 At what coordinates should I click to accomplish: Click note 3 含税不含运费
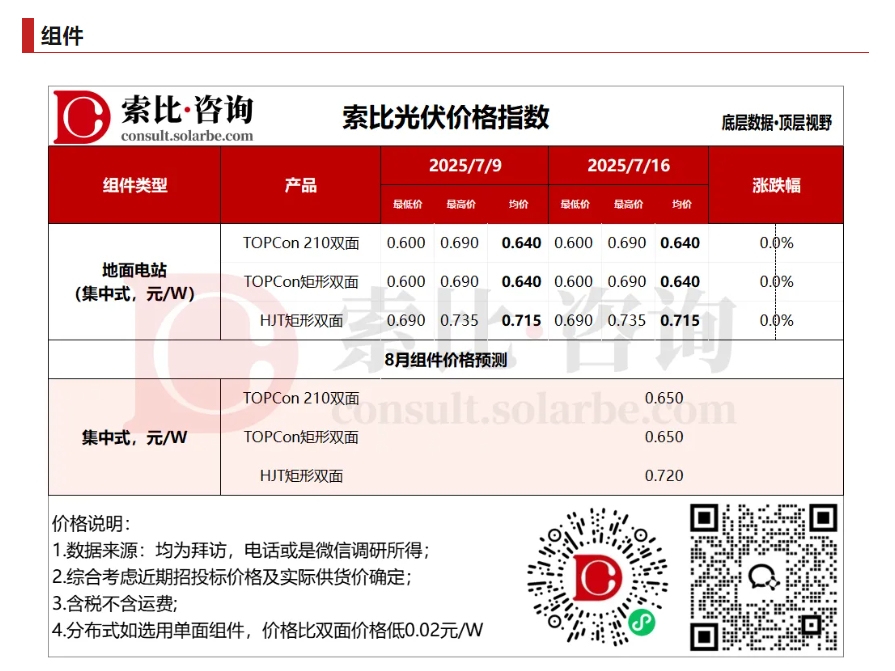tap(115, 604)
